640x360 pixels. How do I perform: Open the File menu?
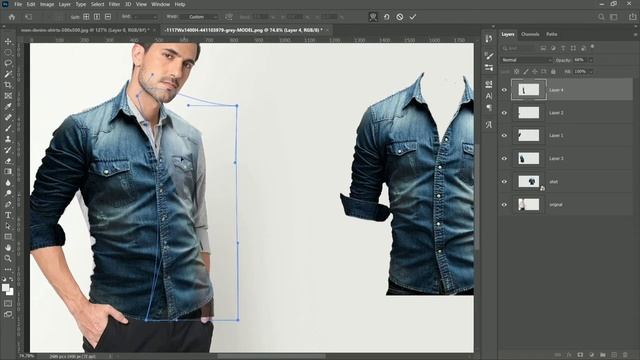[18, 4]
